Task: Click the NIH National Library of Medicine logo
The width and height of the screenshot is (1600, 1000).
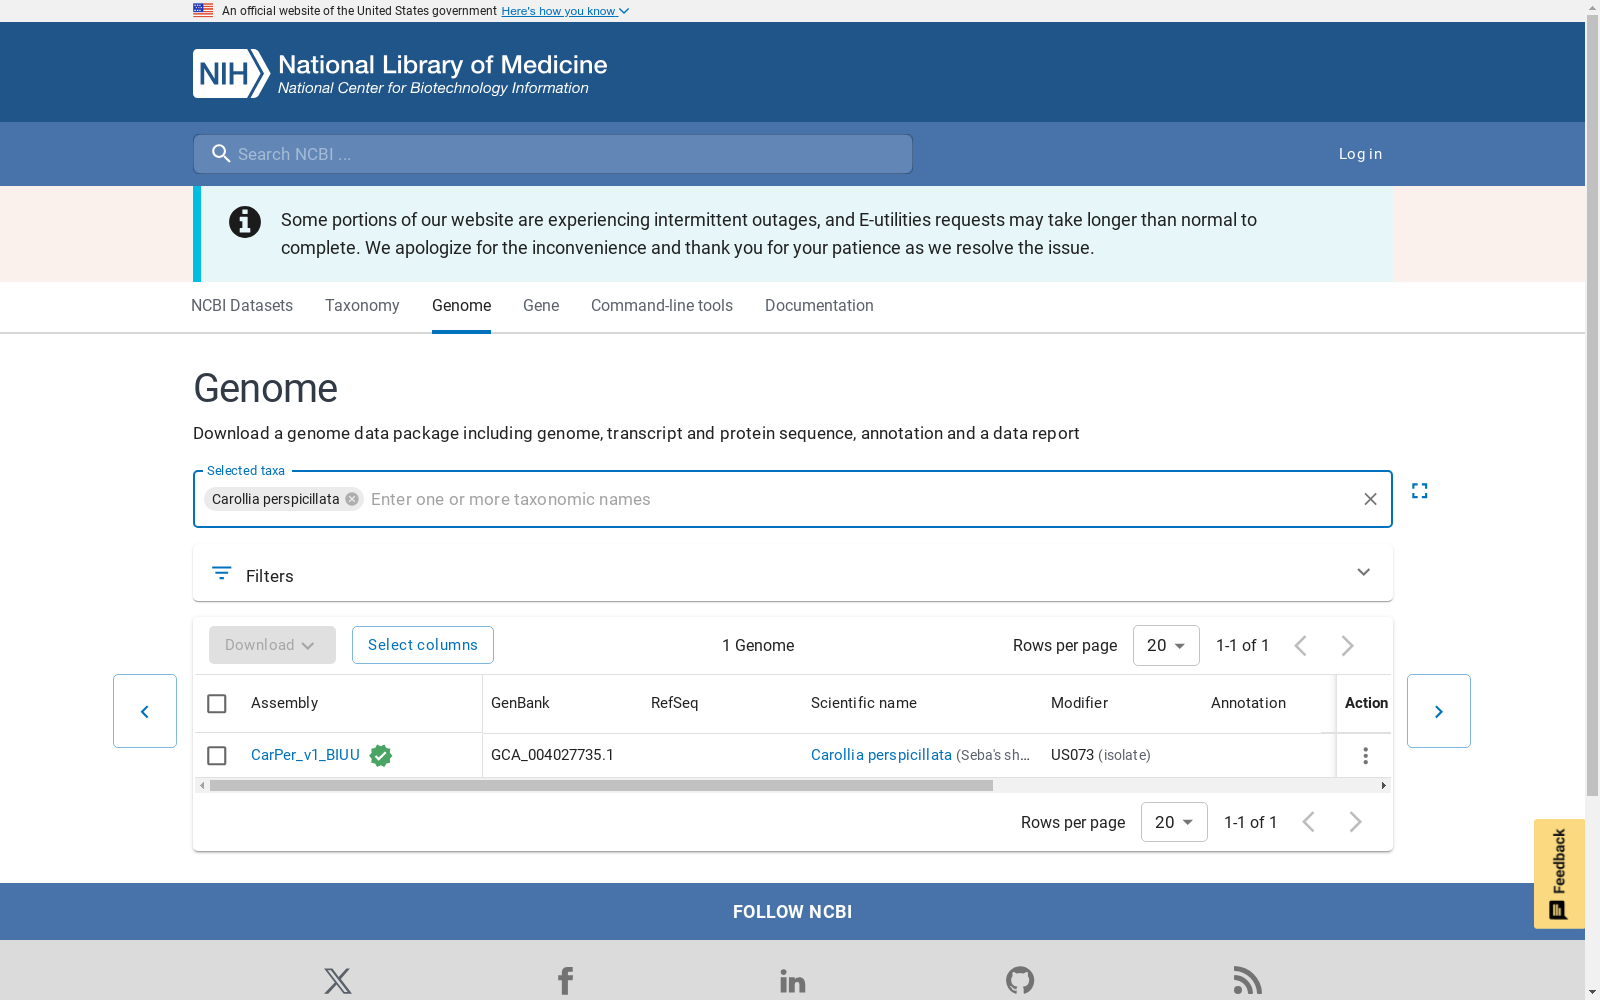Action: coord(400,73)
